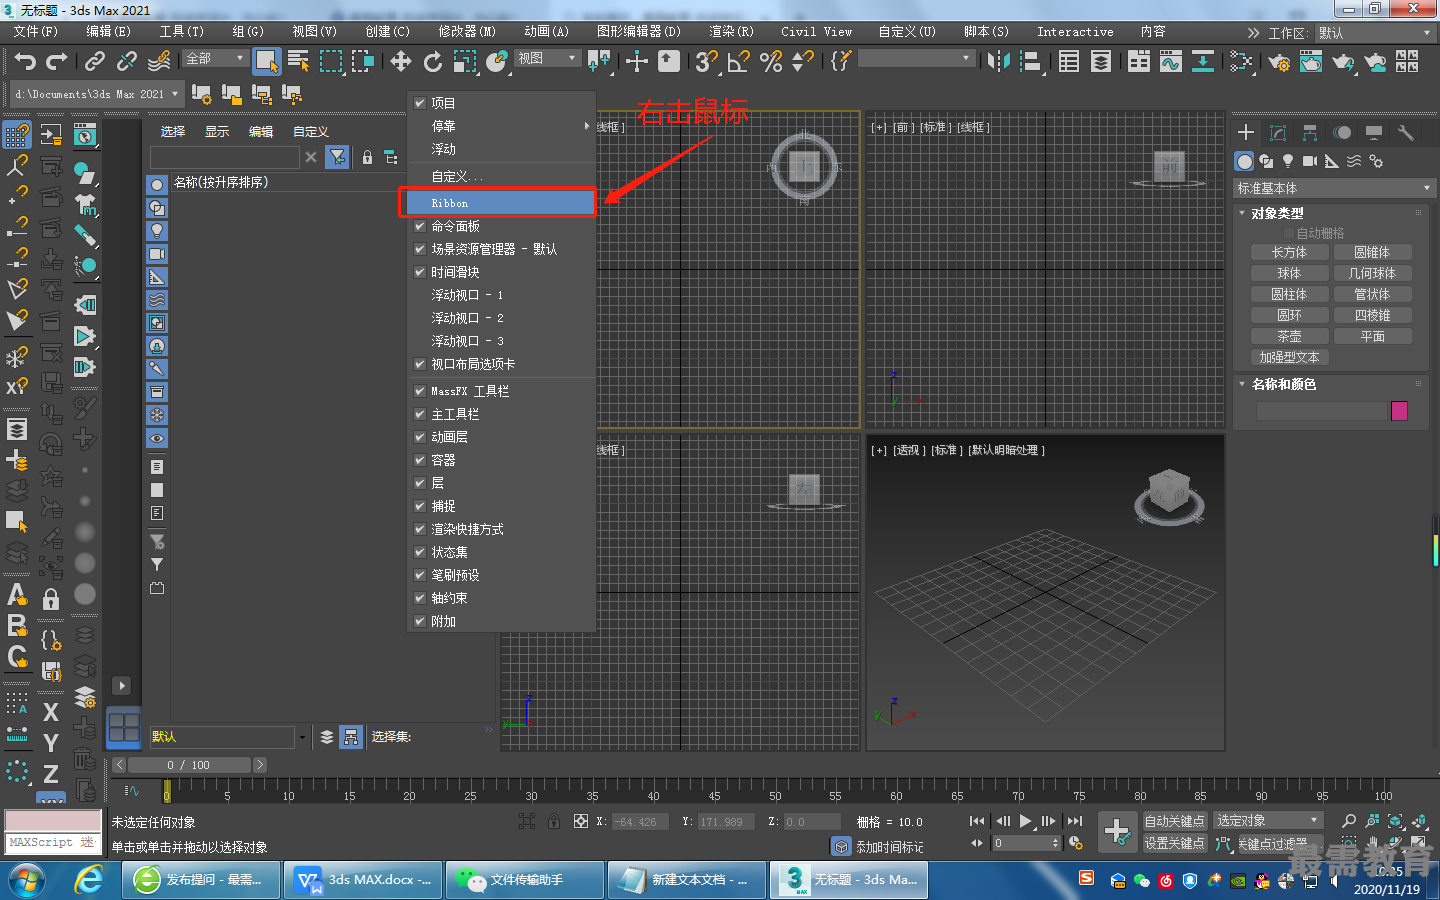This screenshot has height=900, width=1440.
Task: Select the Cameras category icon
Action: point(1310,161)
